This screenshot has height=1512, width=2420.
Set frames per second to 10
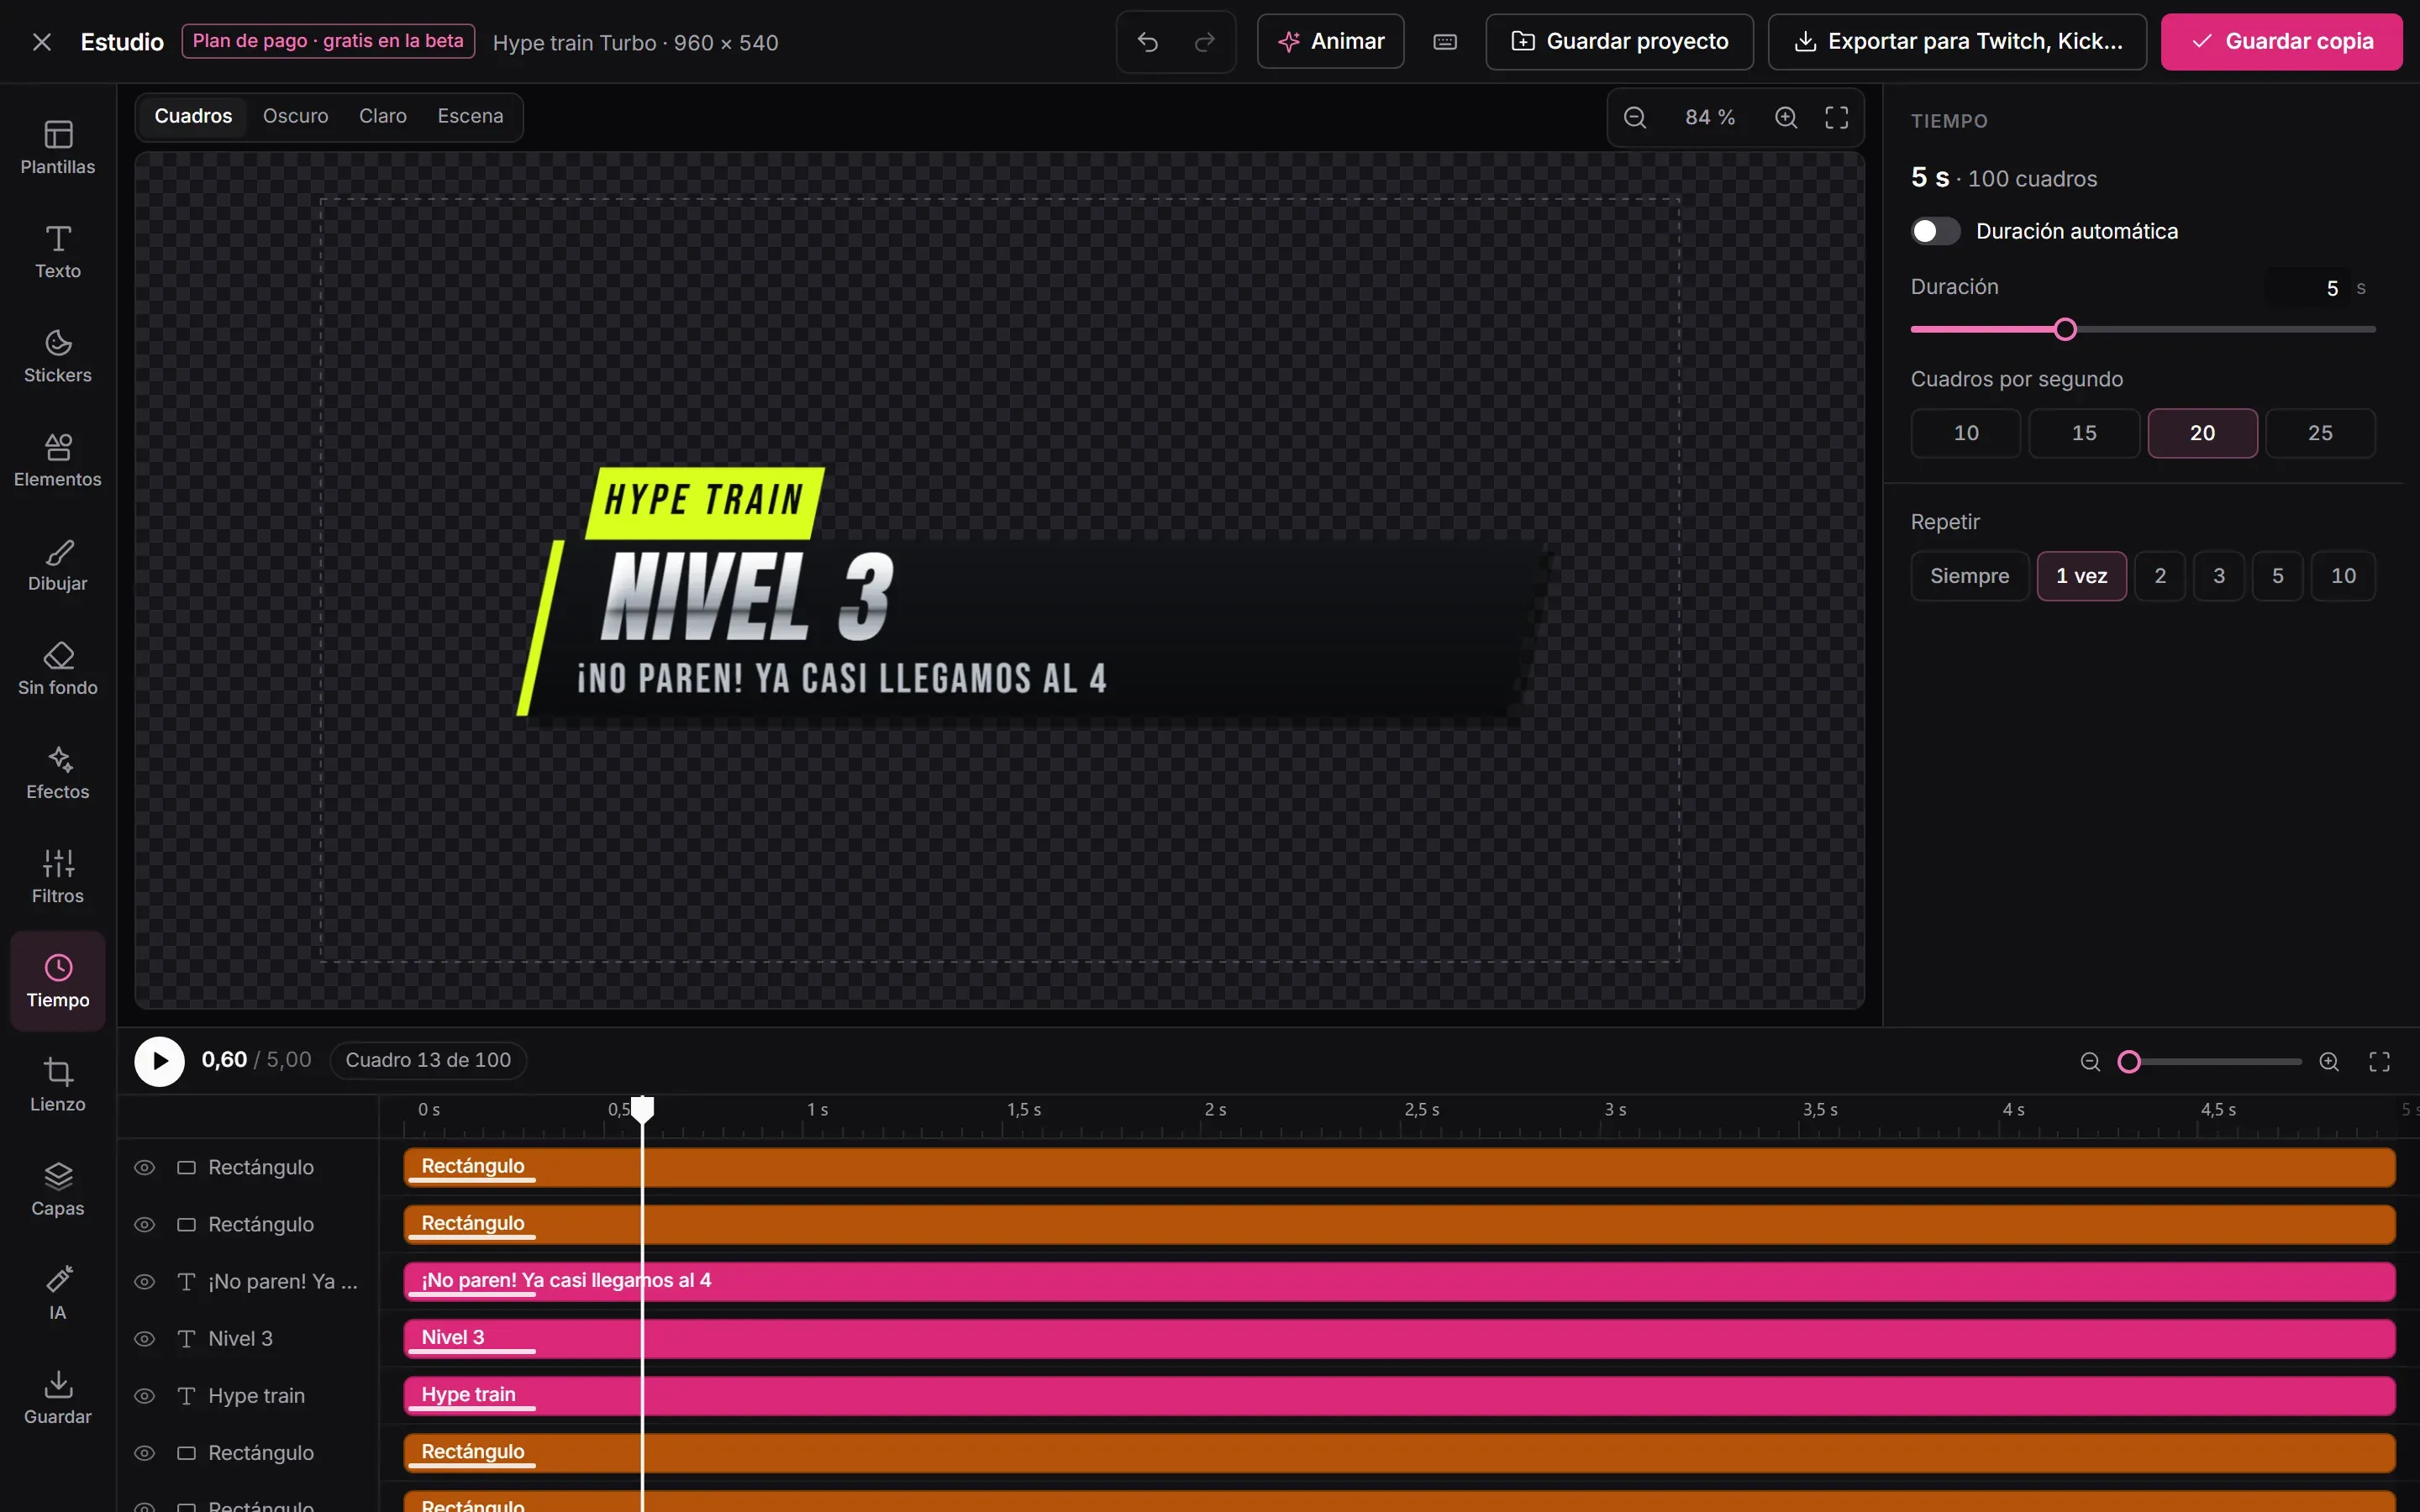[x=1966, y=433]
